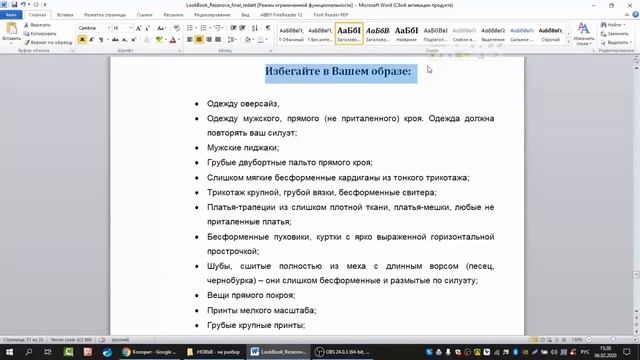The height and width of the screenshot is (360, 640).
Task: Switch to Review (Рецензирование) tab
Action: (212, 15)
